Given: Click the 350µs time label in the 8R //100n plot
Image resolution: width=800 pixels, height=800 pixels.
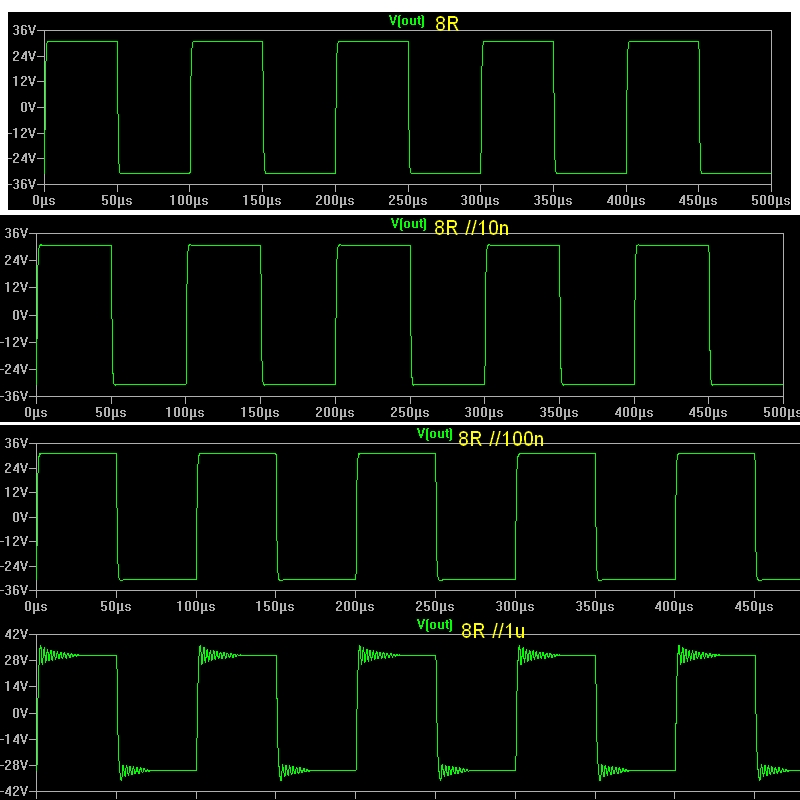Looking at the screenshot, I should click(595, 607).
